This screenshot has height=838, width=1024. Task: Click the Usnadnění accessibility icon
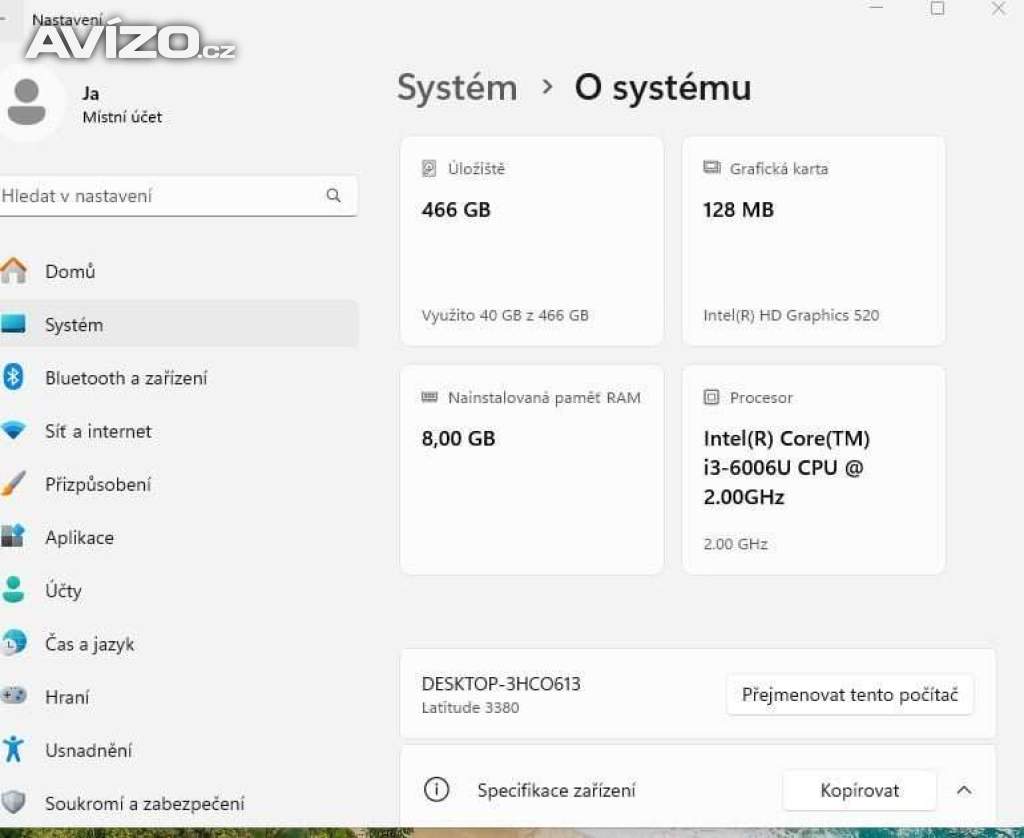tap(13, 749)
